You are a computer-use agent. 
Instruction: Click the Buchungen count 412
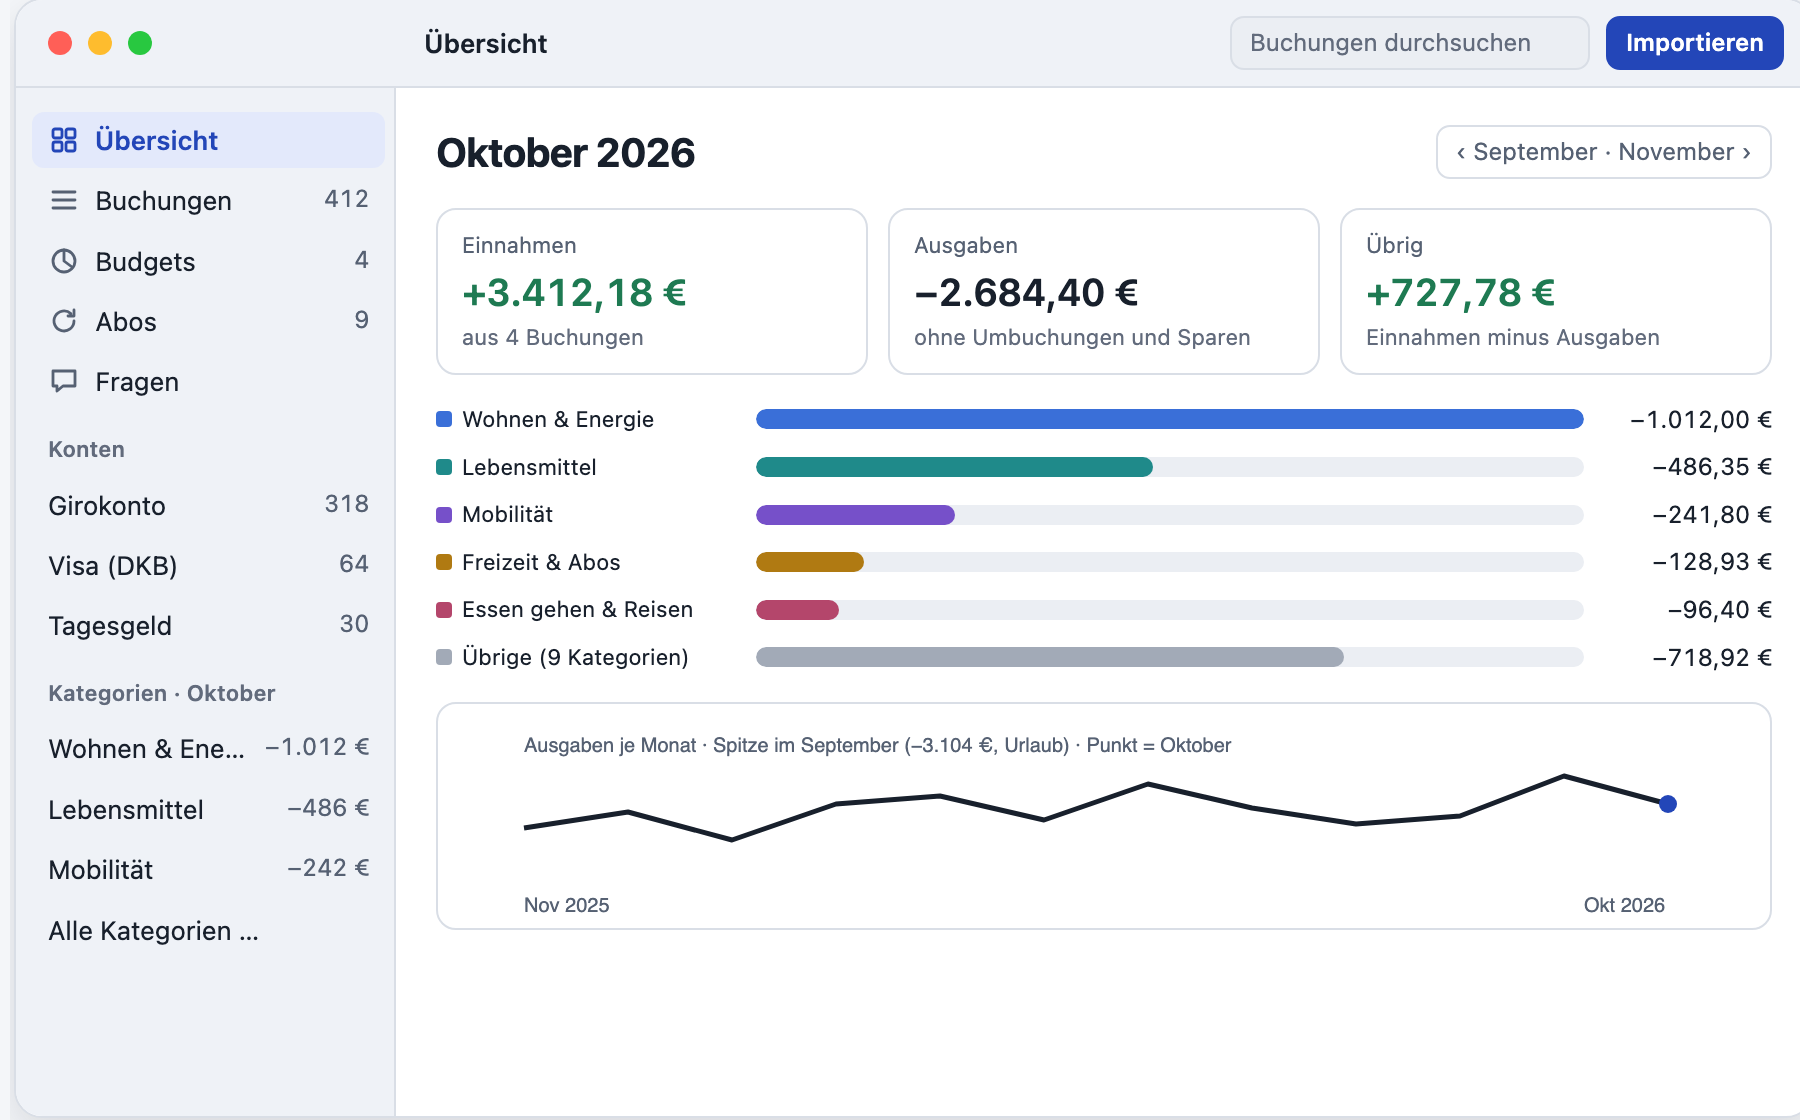pyautogui.click(x=346, y=199)
